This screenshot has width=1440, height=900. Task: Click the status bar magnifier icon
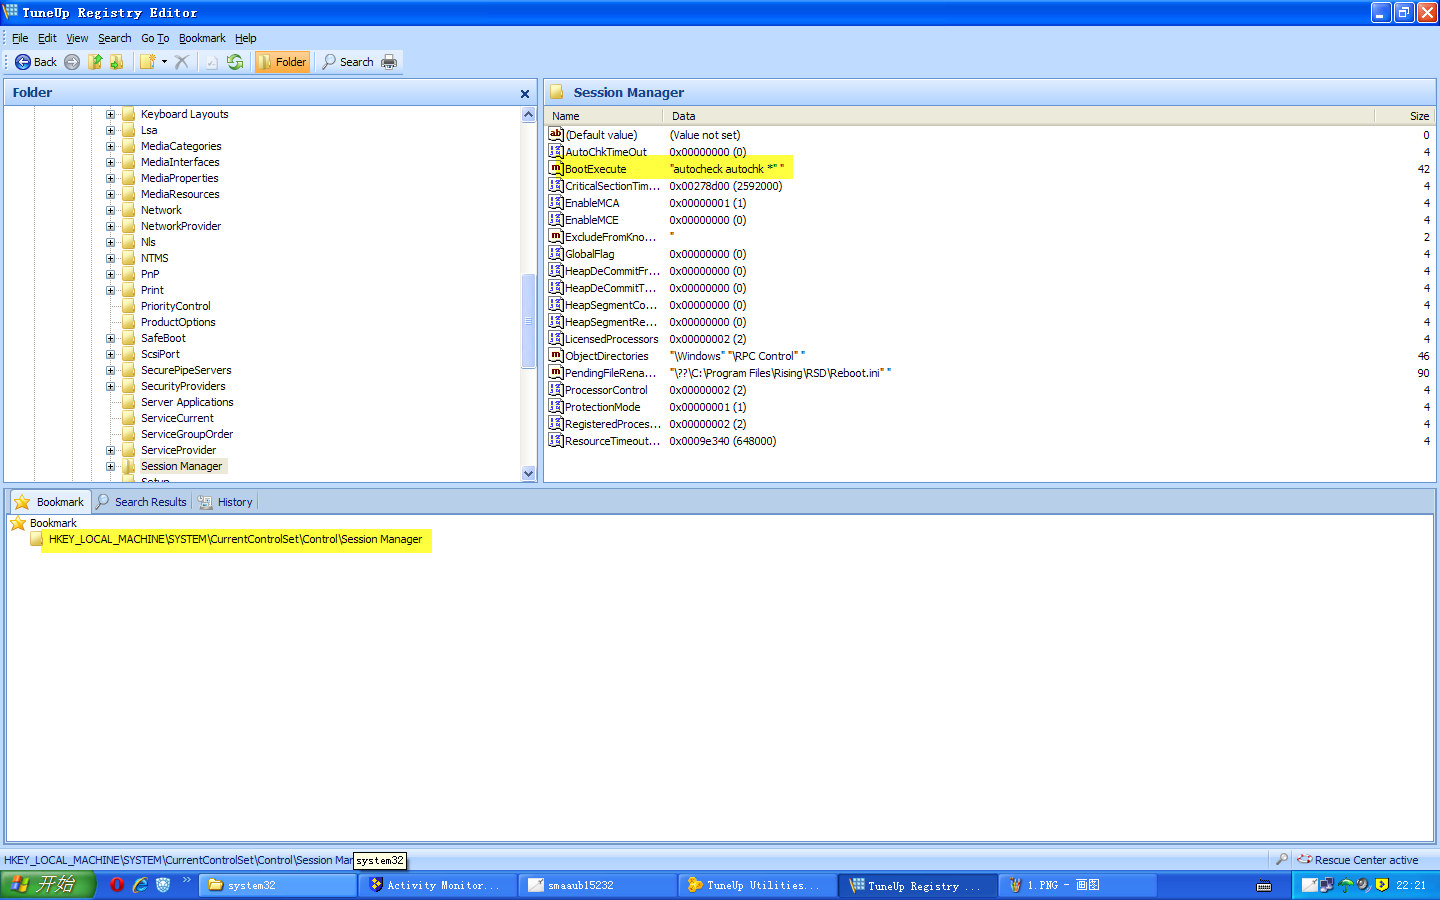click(1281, 860)
